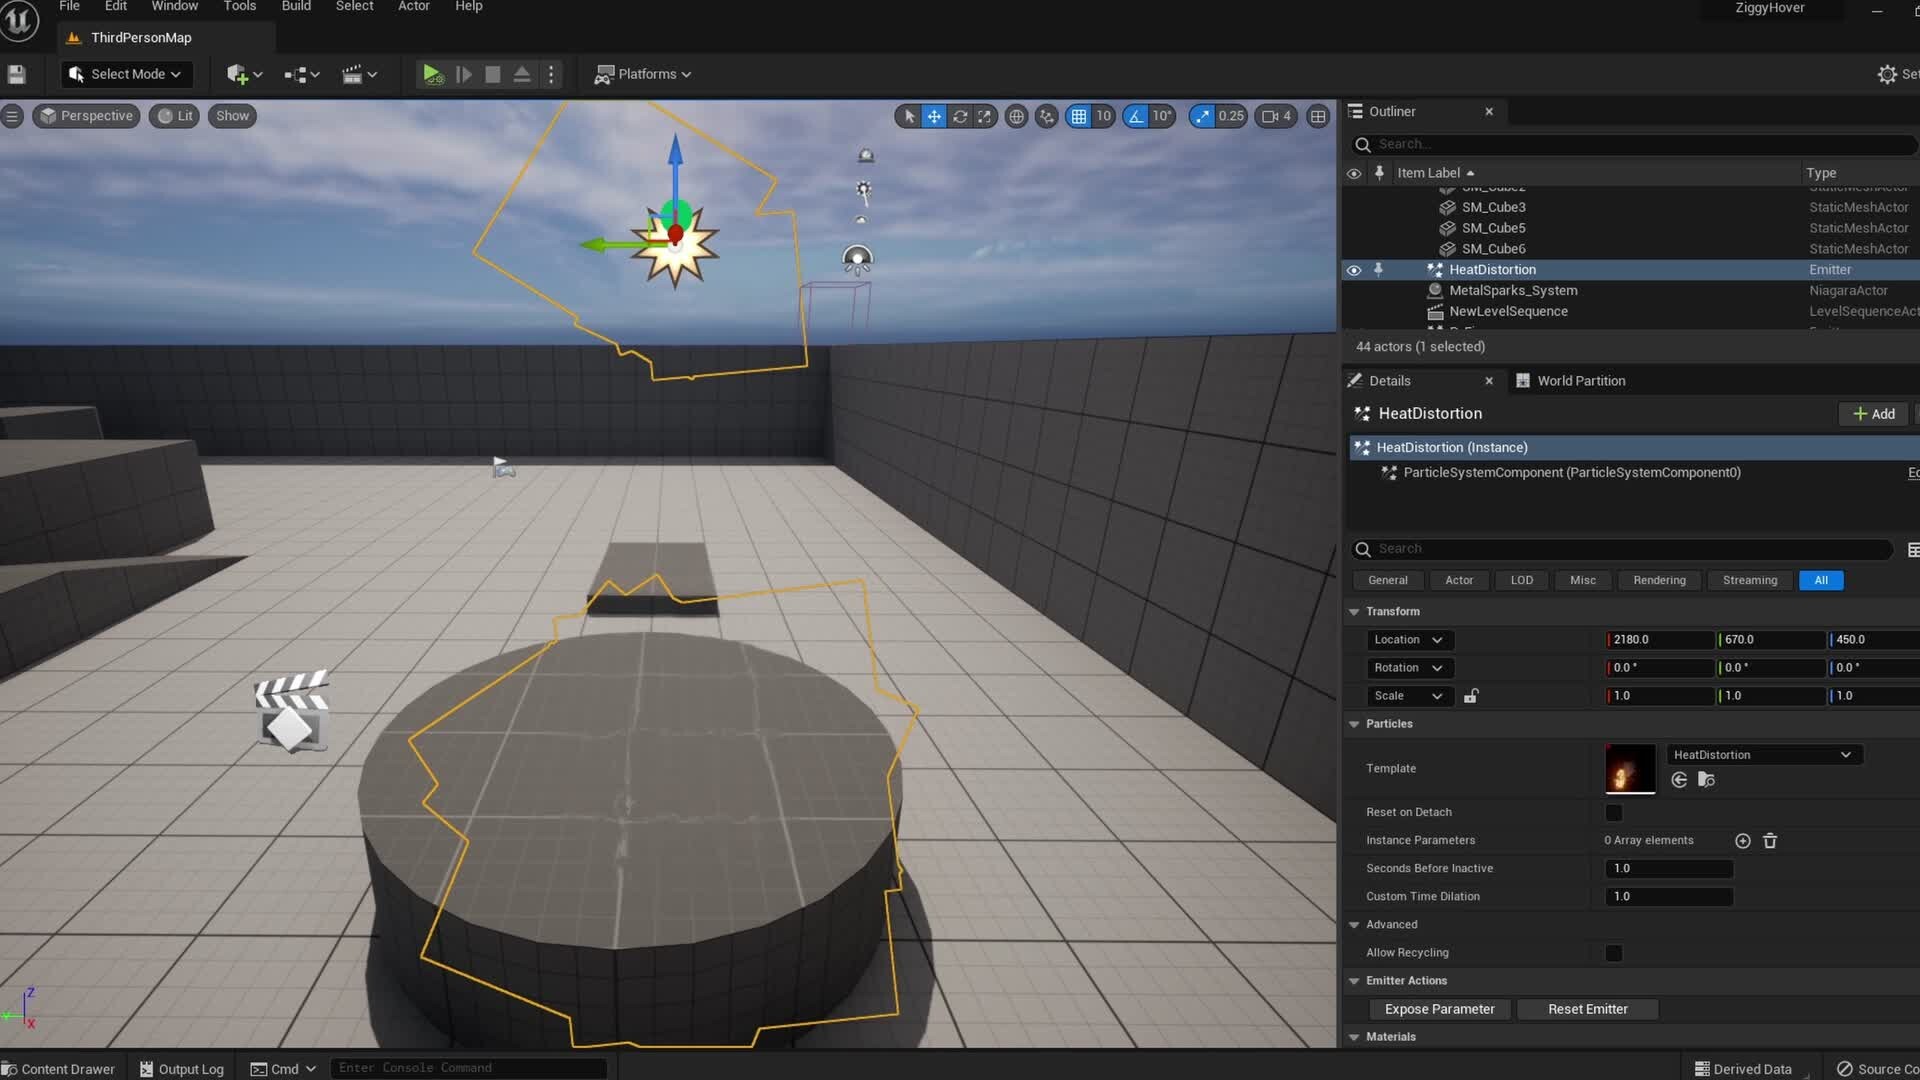Open the Build menu

point(296,6)
